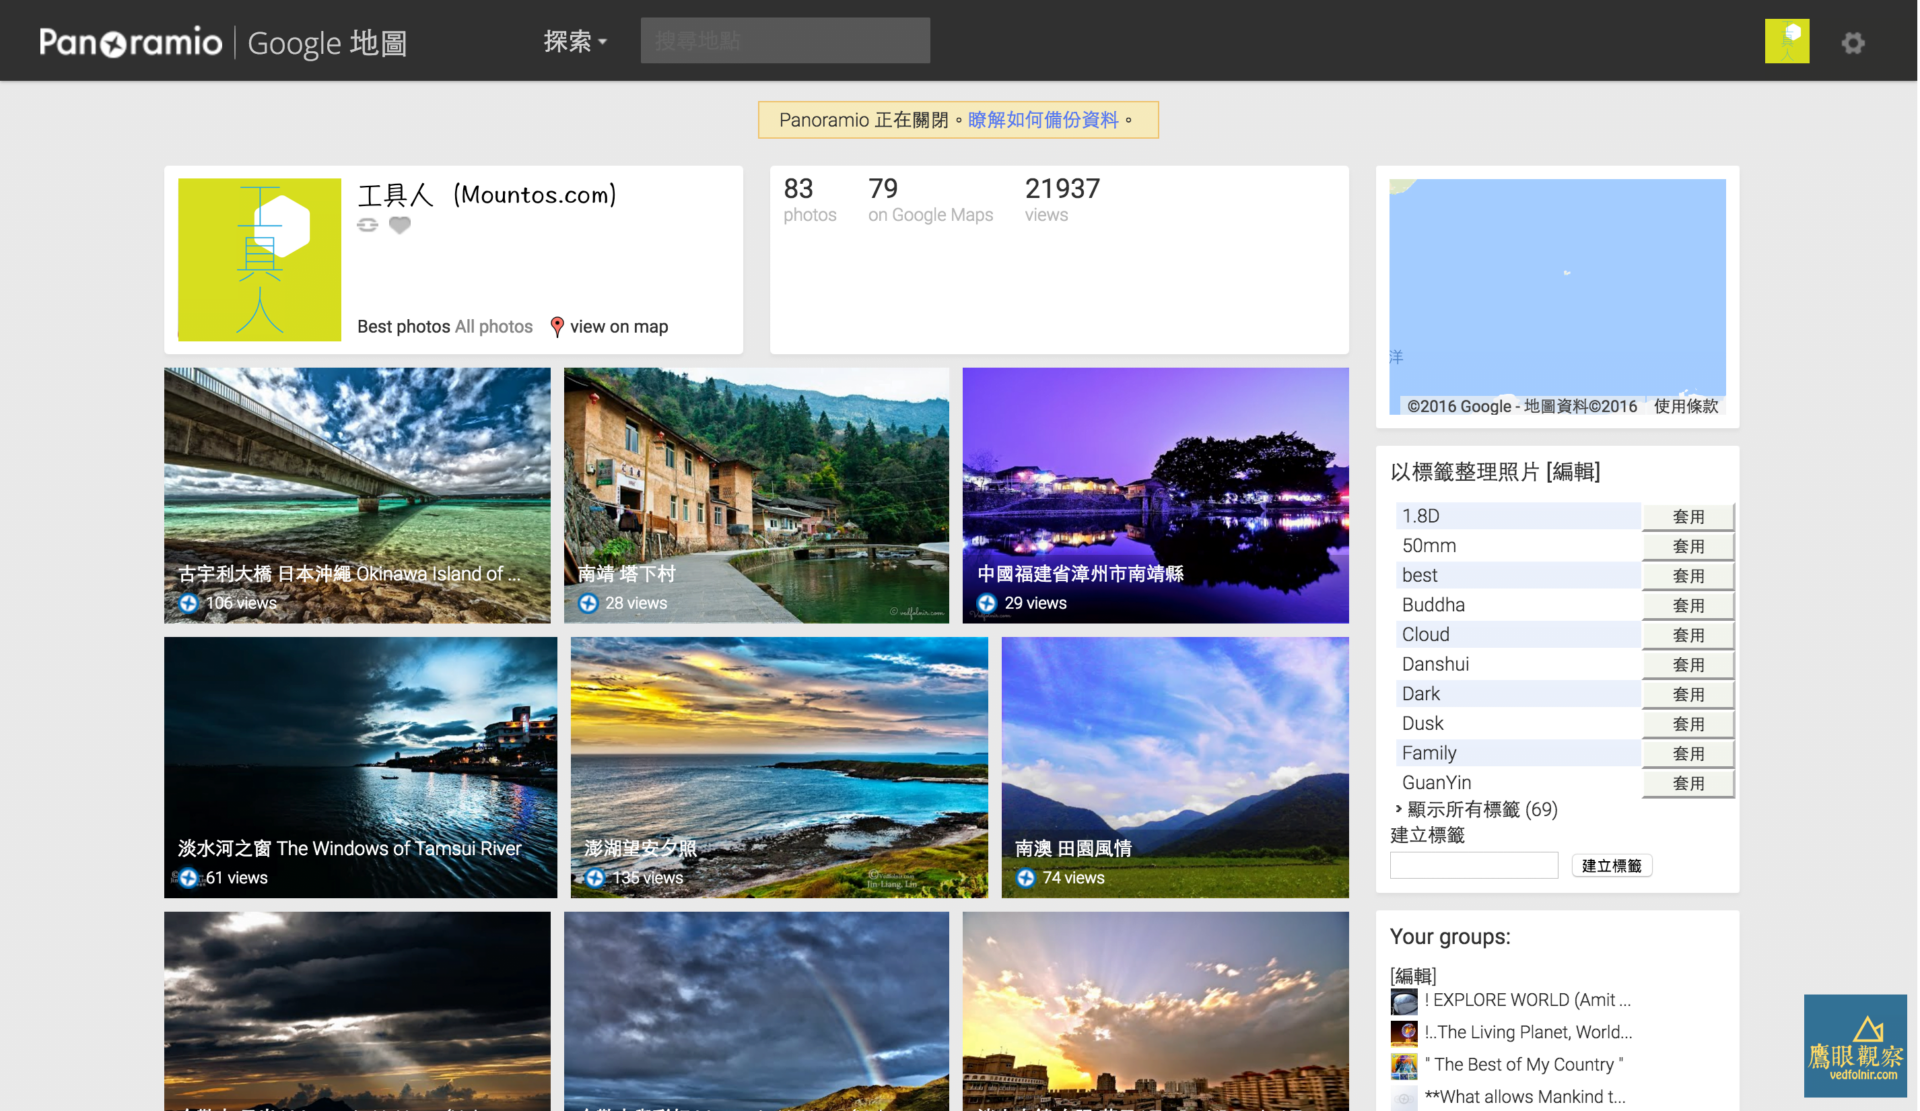Apply the Buddha tag with 套用
The image size is (1920, 1111).
pos(1688,606)
